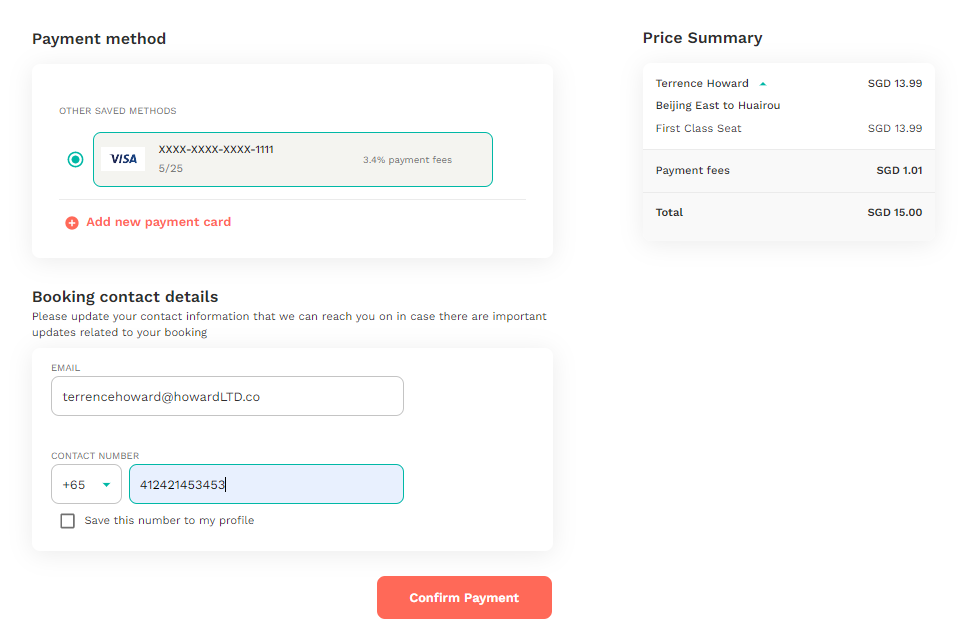Screen dimensions: 976x634
Task: Click the masked card number ending in 1111
Action: coord(216,149)
